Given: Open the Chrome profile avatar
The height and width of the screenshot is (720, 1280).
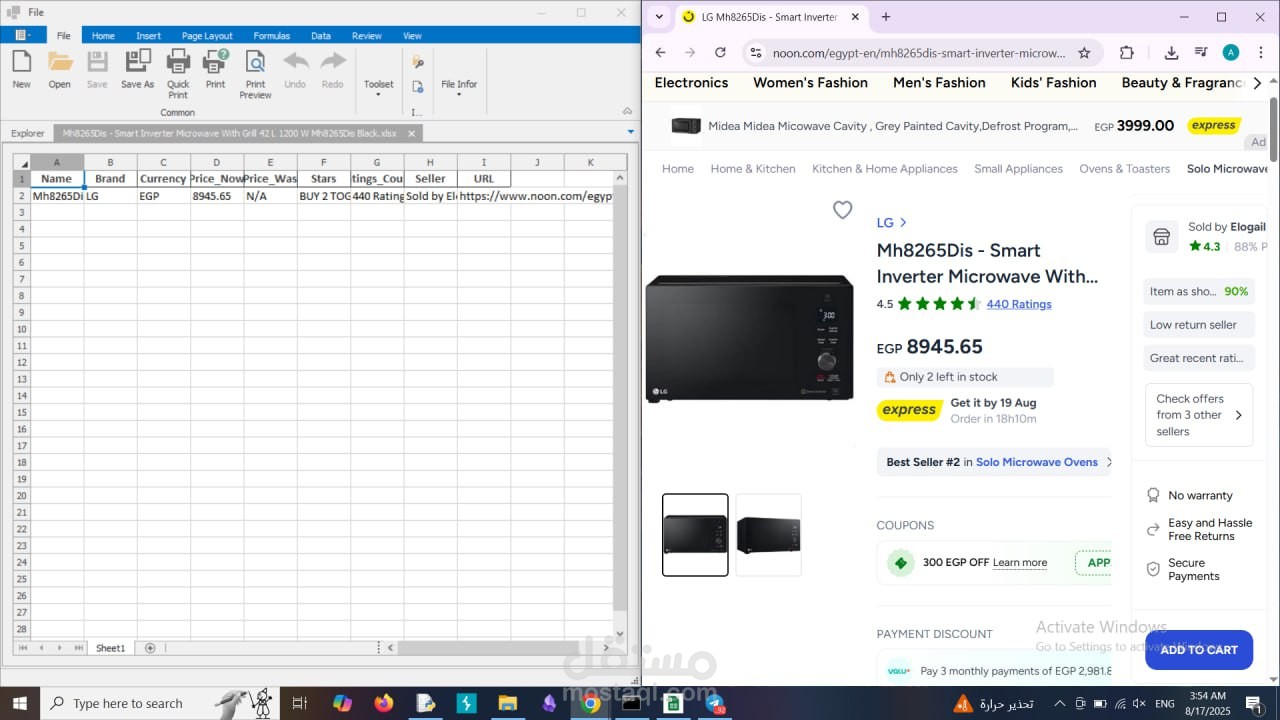Looking at the screenshot, I should pos(1231,53).
